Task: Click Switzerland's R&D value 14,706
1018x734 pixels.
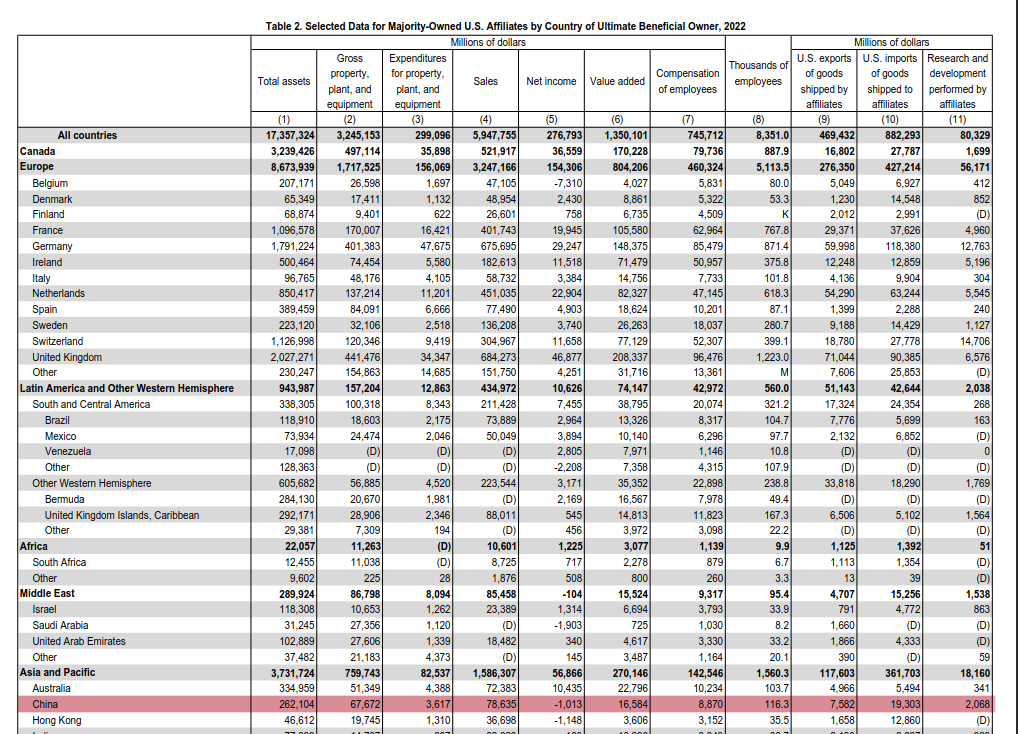Action: (x=975, y=341)
